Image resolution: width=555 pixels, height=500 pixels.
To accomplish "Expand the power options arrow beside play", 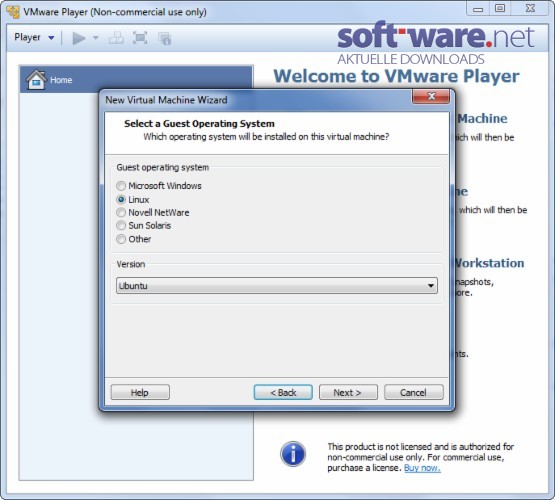I will point(96,38).
